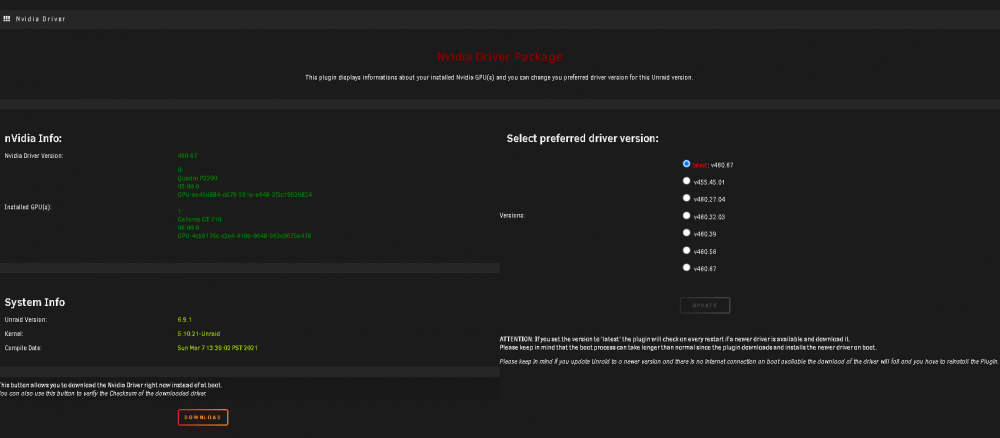Select the 'latest: v460.67' driver option
Viewport: 1000px width, 438px height.
tap(687, 164)
